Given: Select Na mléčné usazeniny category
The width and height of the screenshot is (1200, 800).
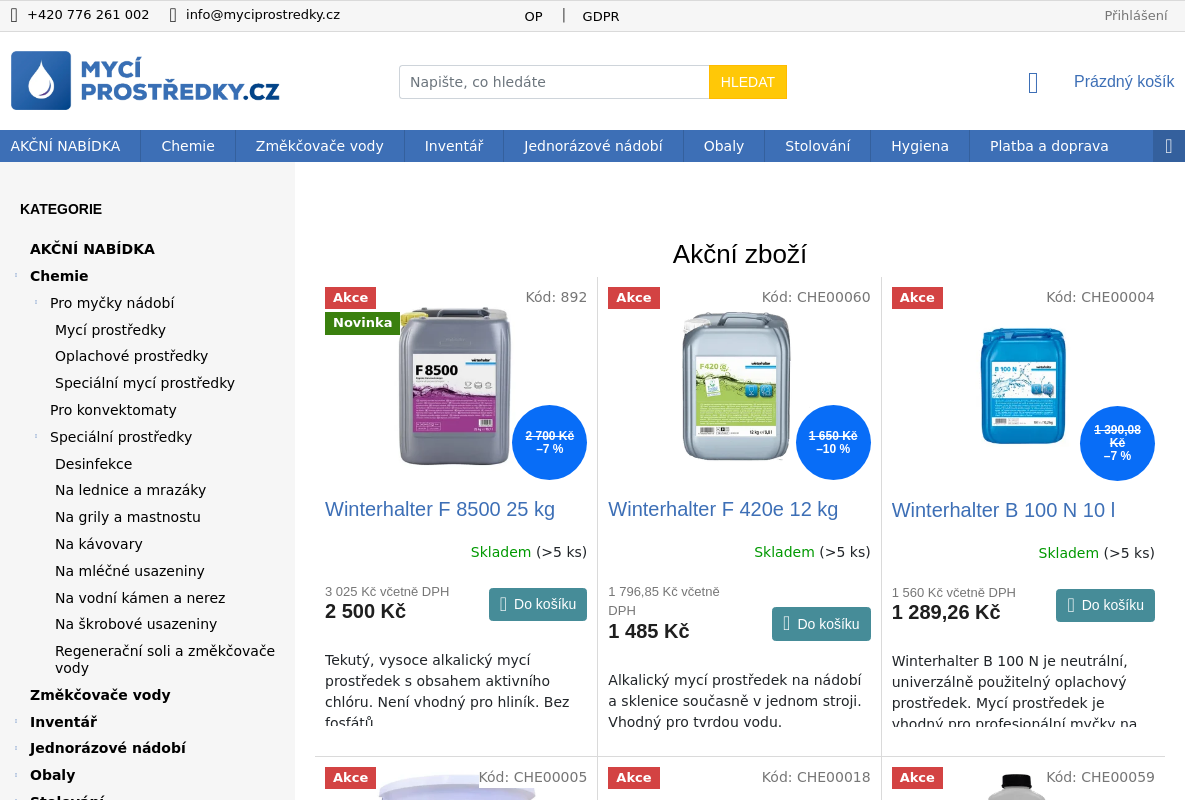Looking at the screenshot, I should point(130,571).
